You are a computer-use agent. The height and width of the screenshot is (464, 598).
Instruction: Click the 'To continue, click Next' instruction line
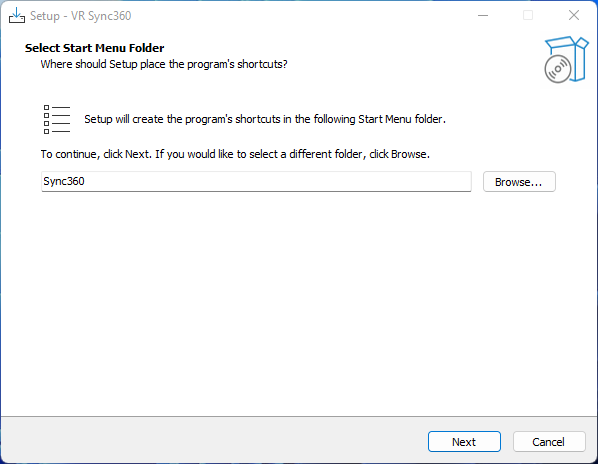point(235,154)
